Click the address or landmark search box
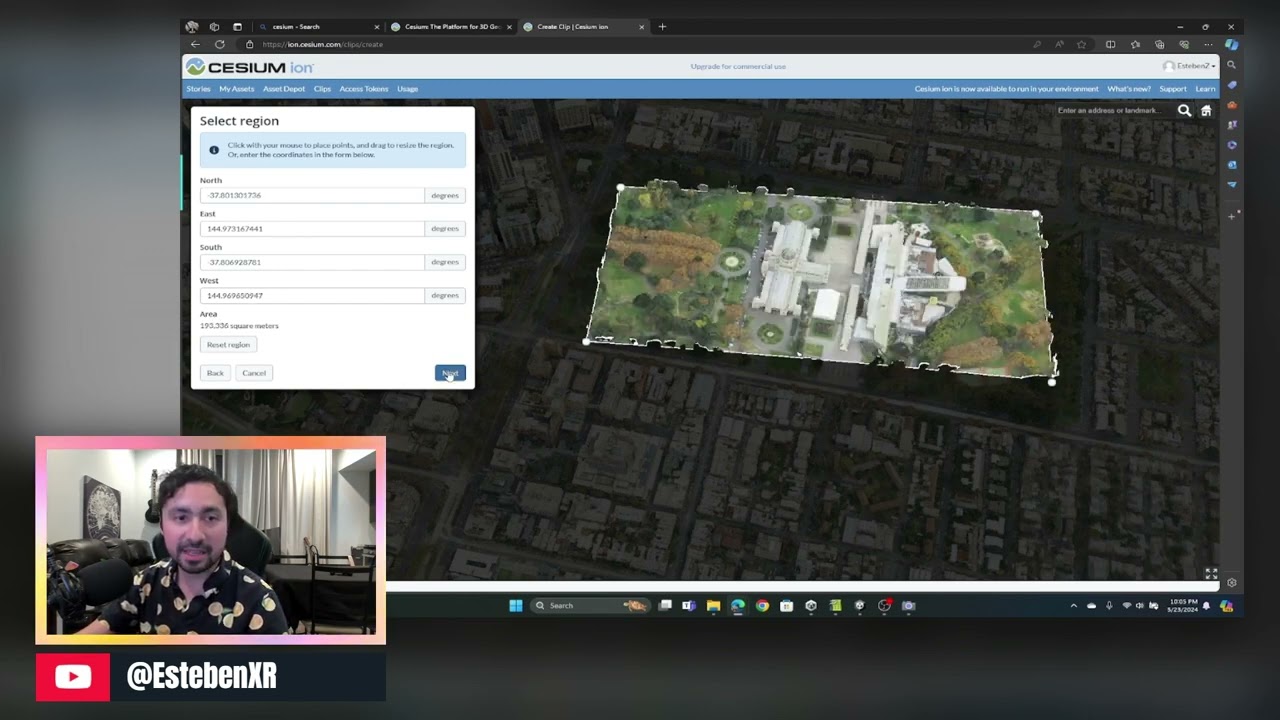This screenshot has width=1280, height=720. [1113, 110]
